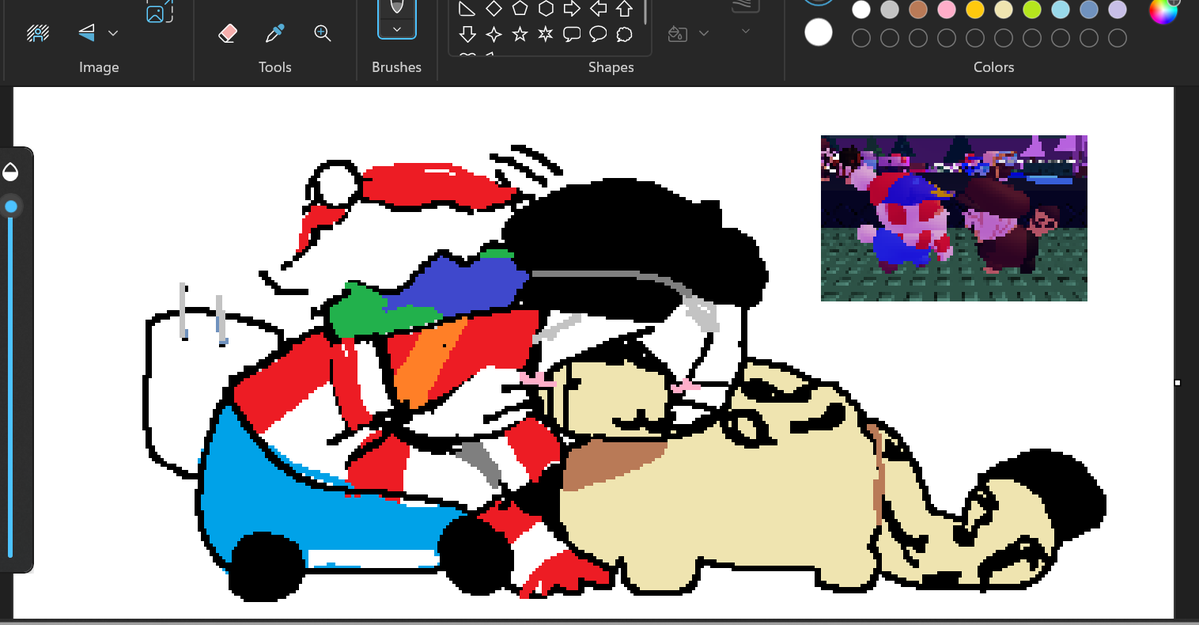Screen dimensions: 1199x625
Task: Click the Shapes gallery scrollbar
Action: 646,11
